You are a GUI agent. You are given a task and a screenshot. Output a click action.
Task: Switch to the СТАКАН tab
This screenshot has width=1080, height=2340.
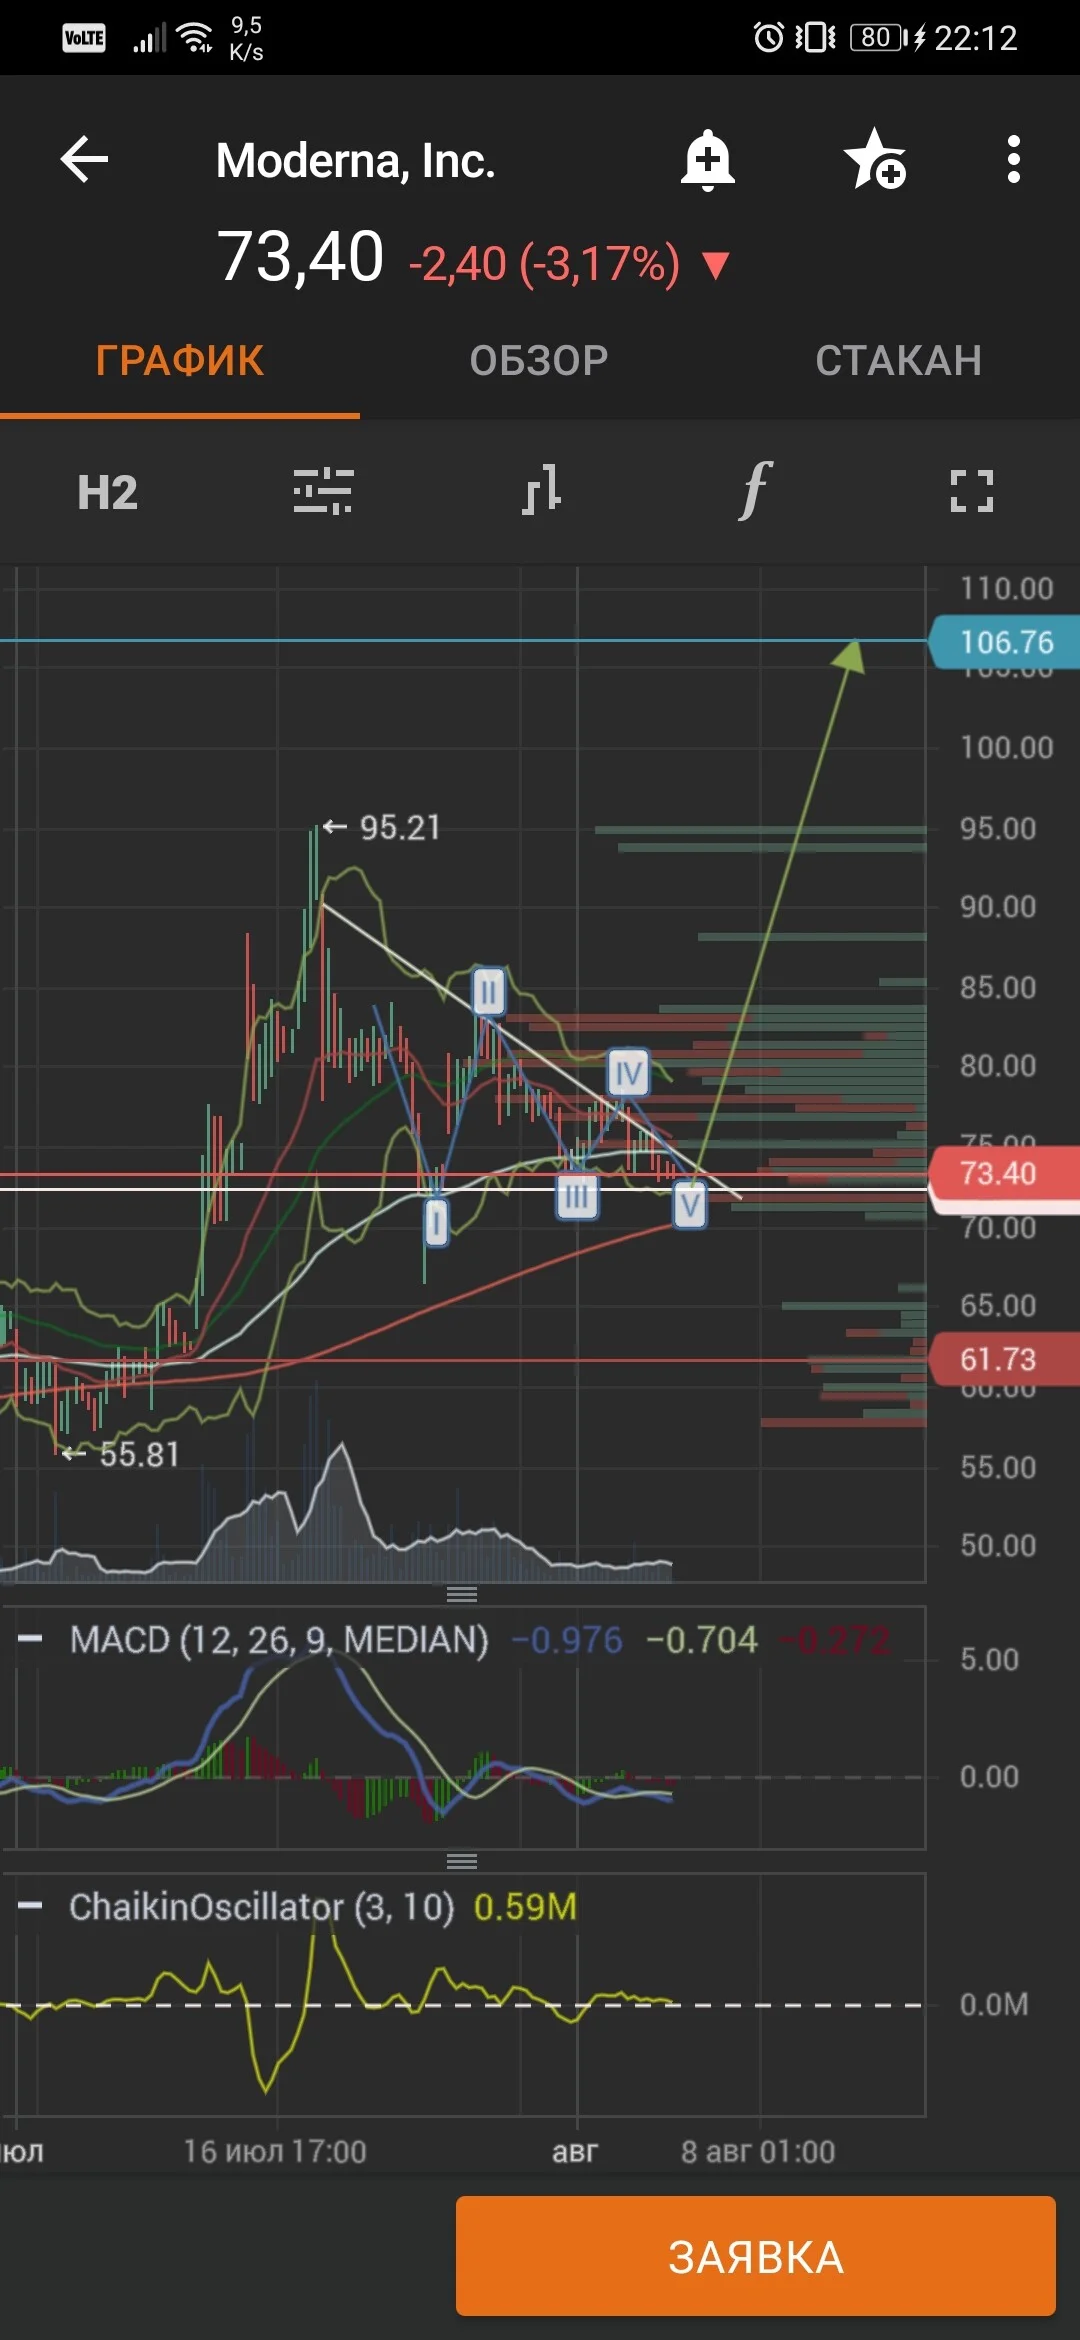pyautogui.click(x=899, y=361)
